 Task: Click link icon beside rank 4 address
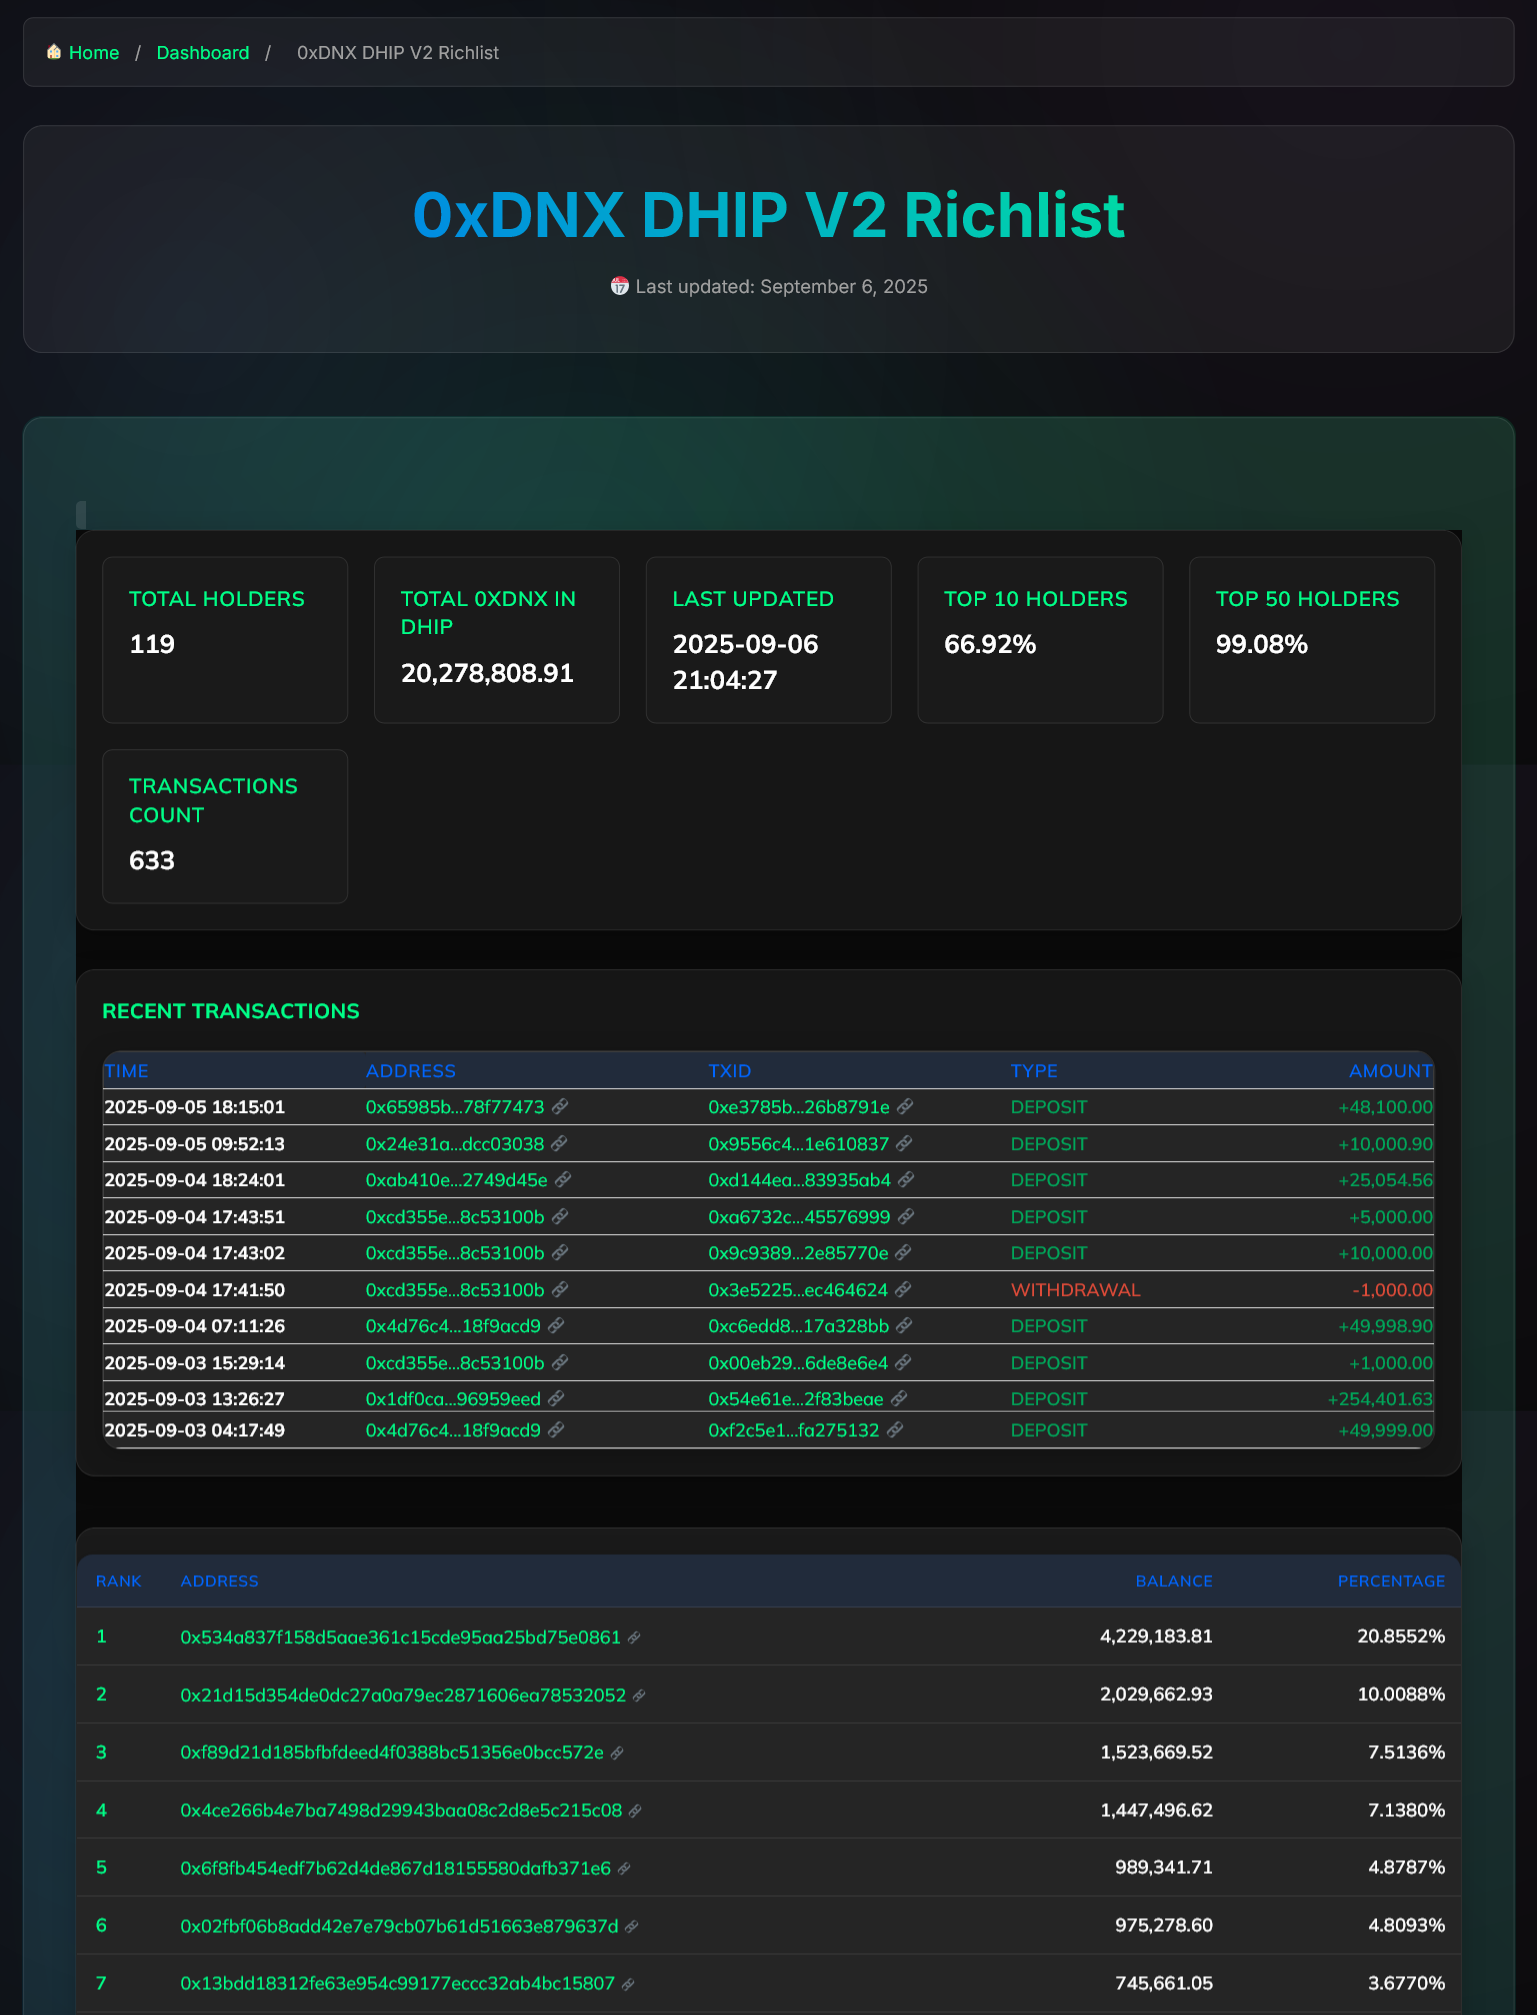[635, 1811]
